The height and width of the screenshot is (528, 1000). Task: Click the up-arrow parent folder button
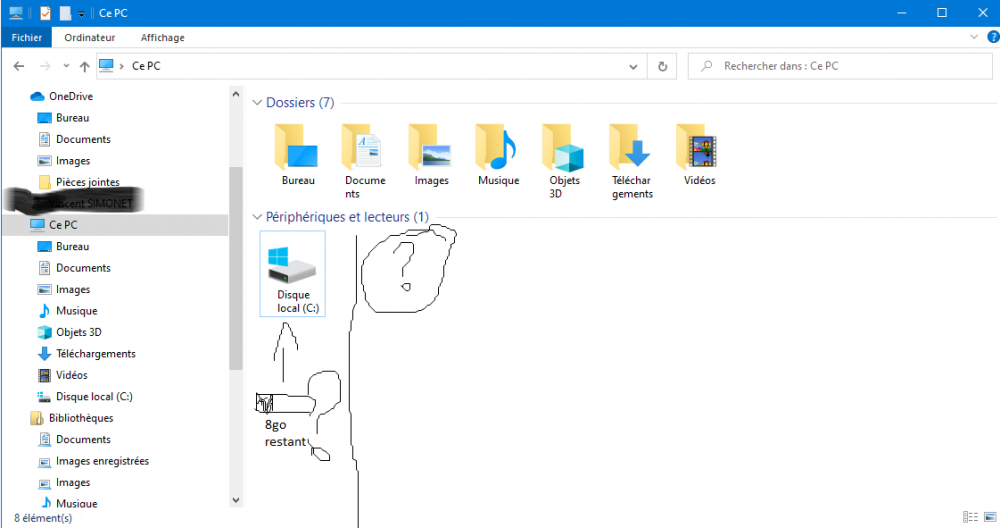coord(84,66)
